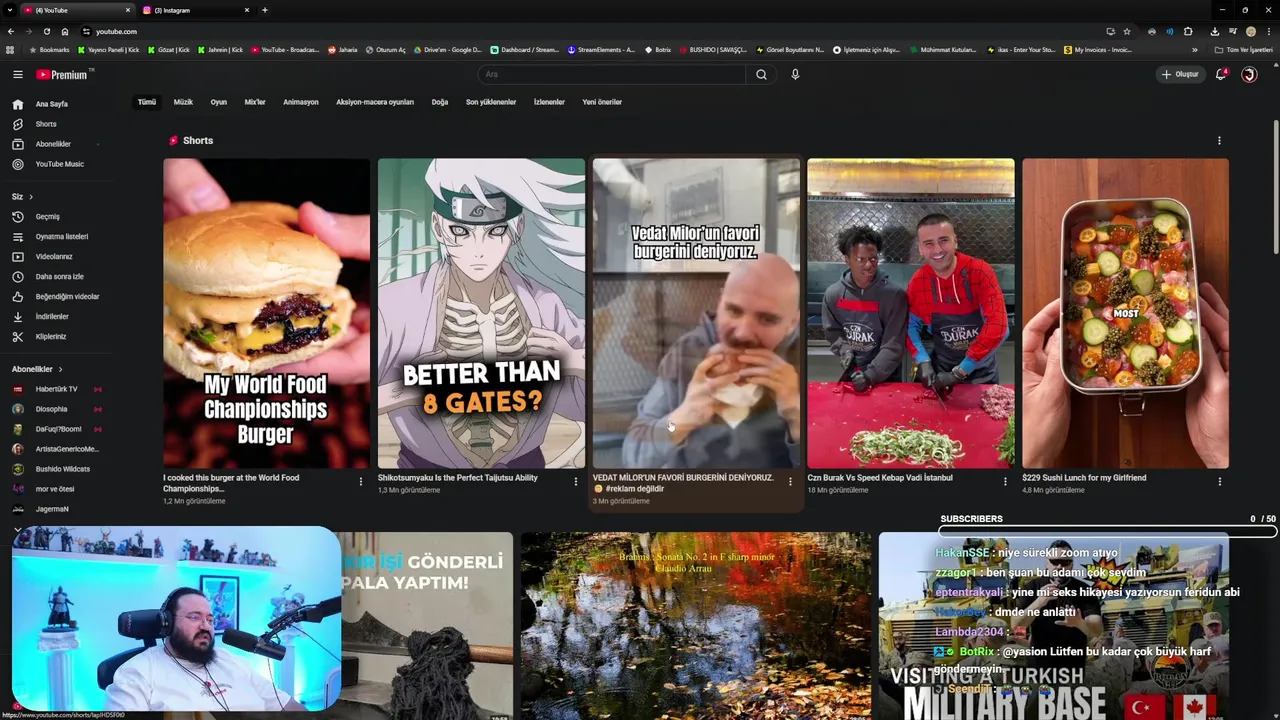Click the search magnifier button

761,74
